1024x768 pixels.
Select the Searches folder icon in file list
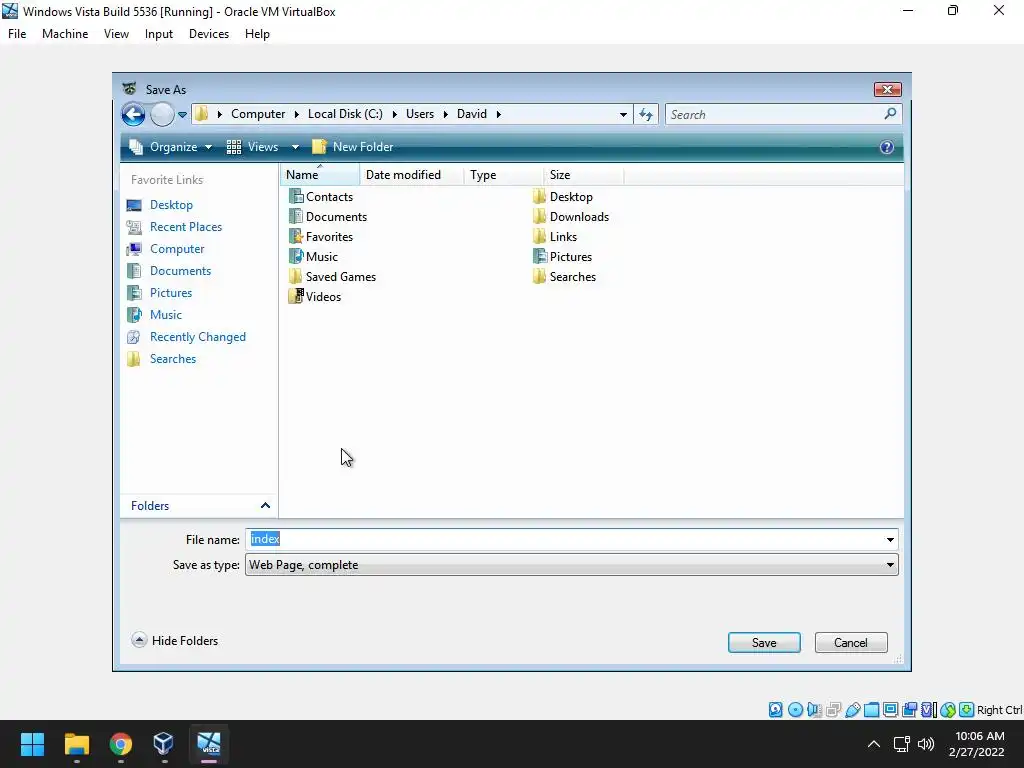[539, 276]
